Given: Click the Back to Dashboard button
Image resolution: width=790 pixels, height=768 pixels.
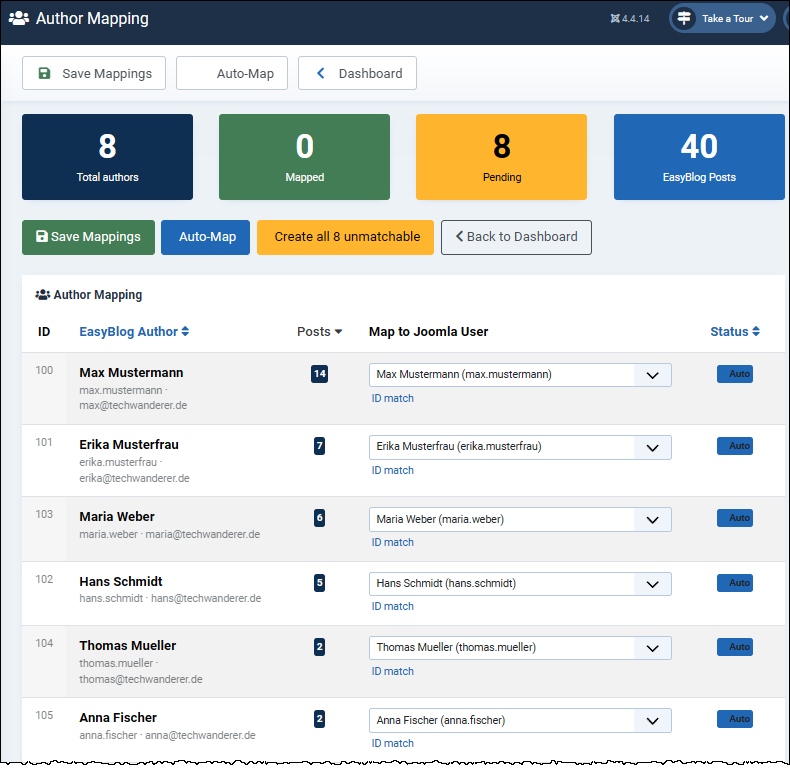Looking at the screenshot, I should pos(516,237).
